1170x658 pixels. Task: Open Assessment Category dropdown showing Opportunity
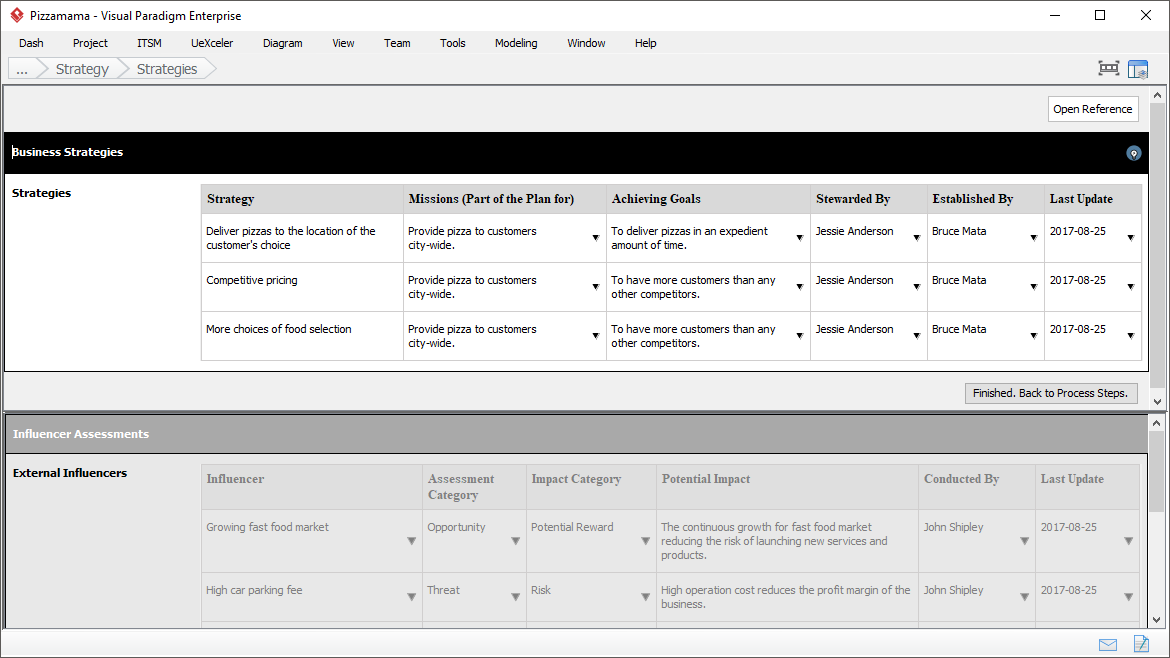pyautogui.click(x=515, y=541)
